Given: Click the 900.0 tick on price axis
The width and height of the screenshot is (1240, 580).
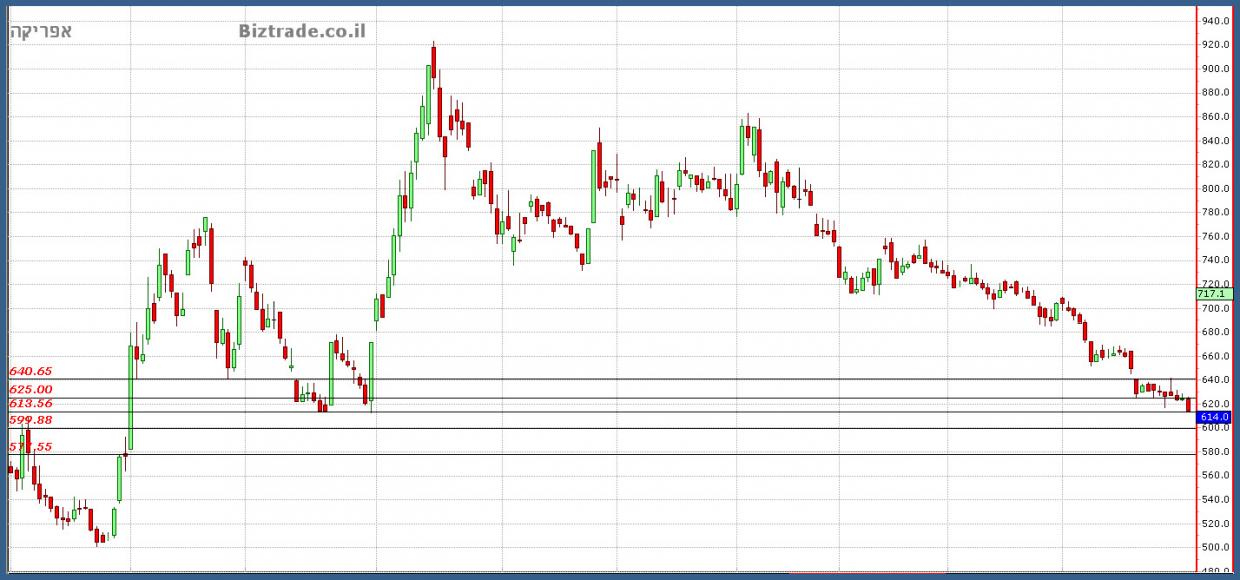Looking at the screenshot, I should click(1215, 69).
